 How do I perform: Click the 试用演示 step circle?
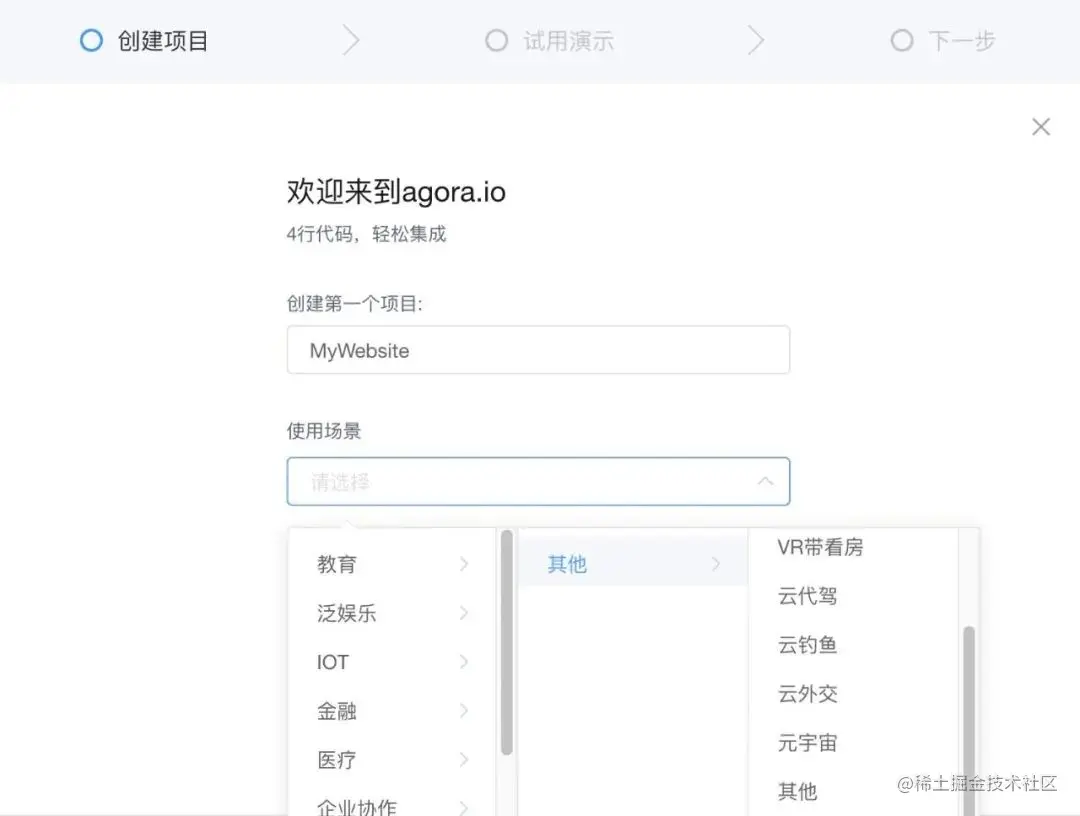497,40
